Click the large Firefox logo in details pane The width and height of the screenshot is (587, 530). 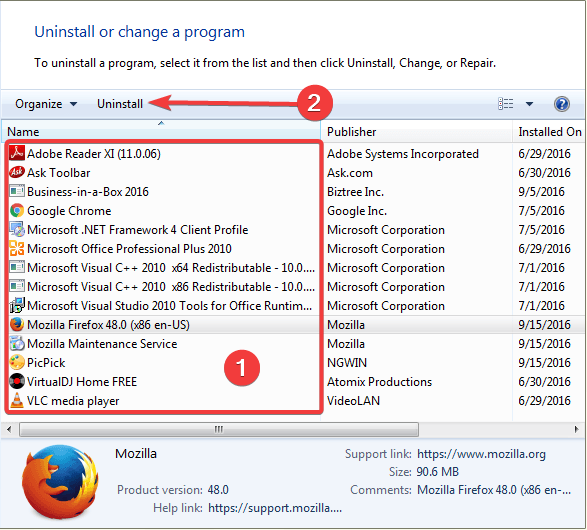pyautogui.click(x=60, y=482)
